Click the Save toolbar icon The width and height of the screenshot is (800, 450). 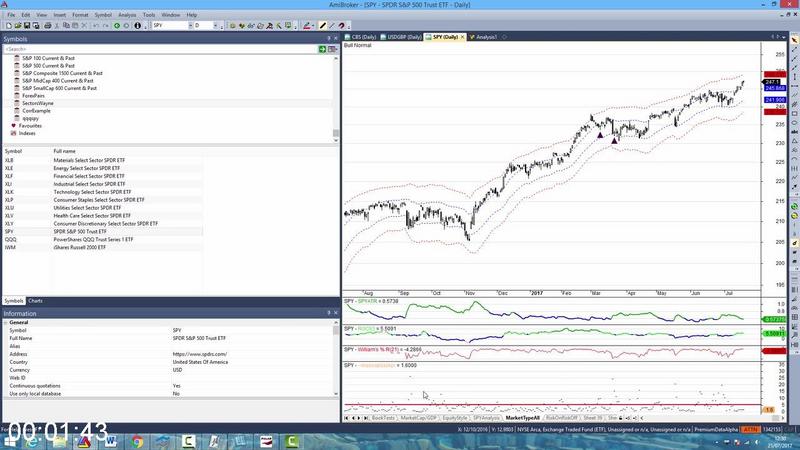click(x=27, y=26)
